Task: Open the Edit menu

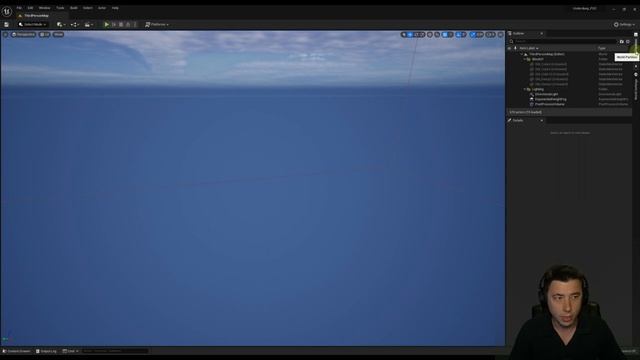Action: (x=30, y=8)
